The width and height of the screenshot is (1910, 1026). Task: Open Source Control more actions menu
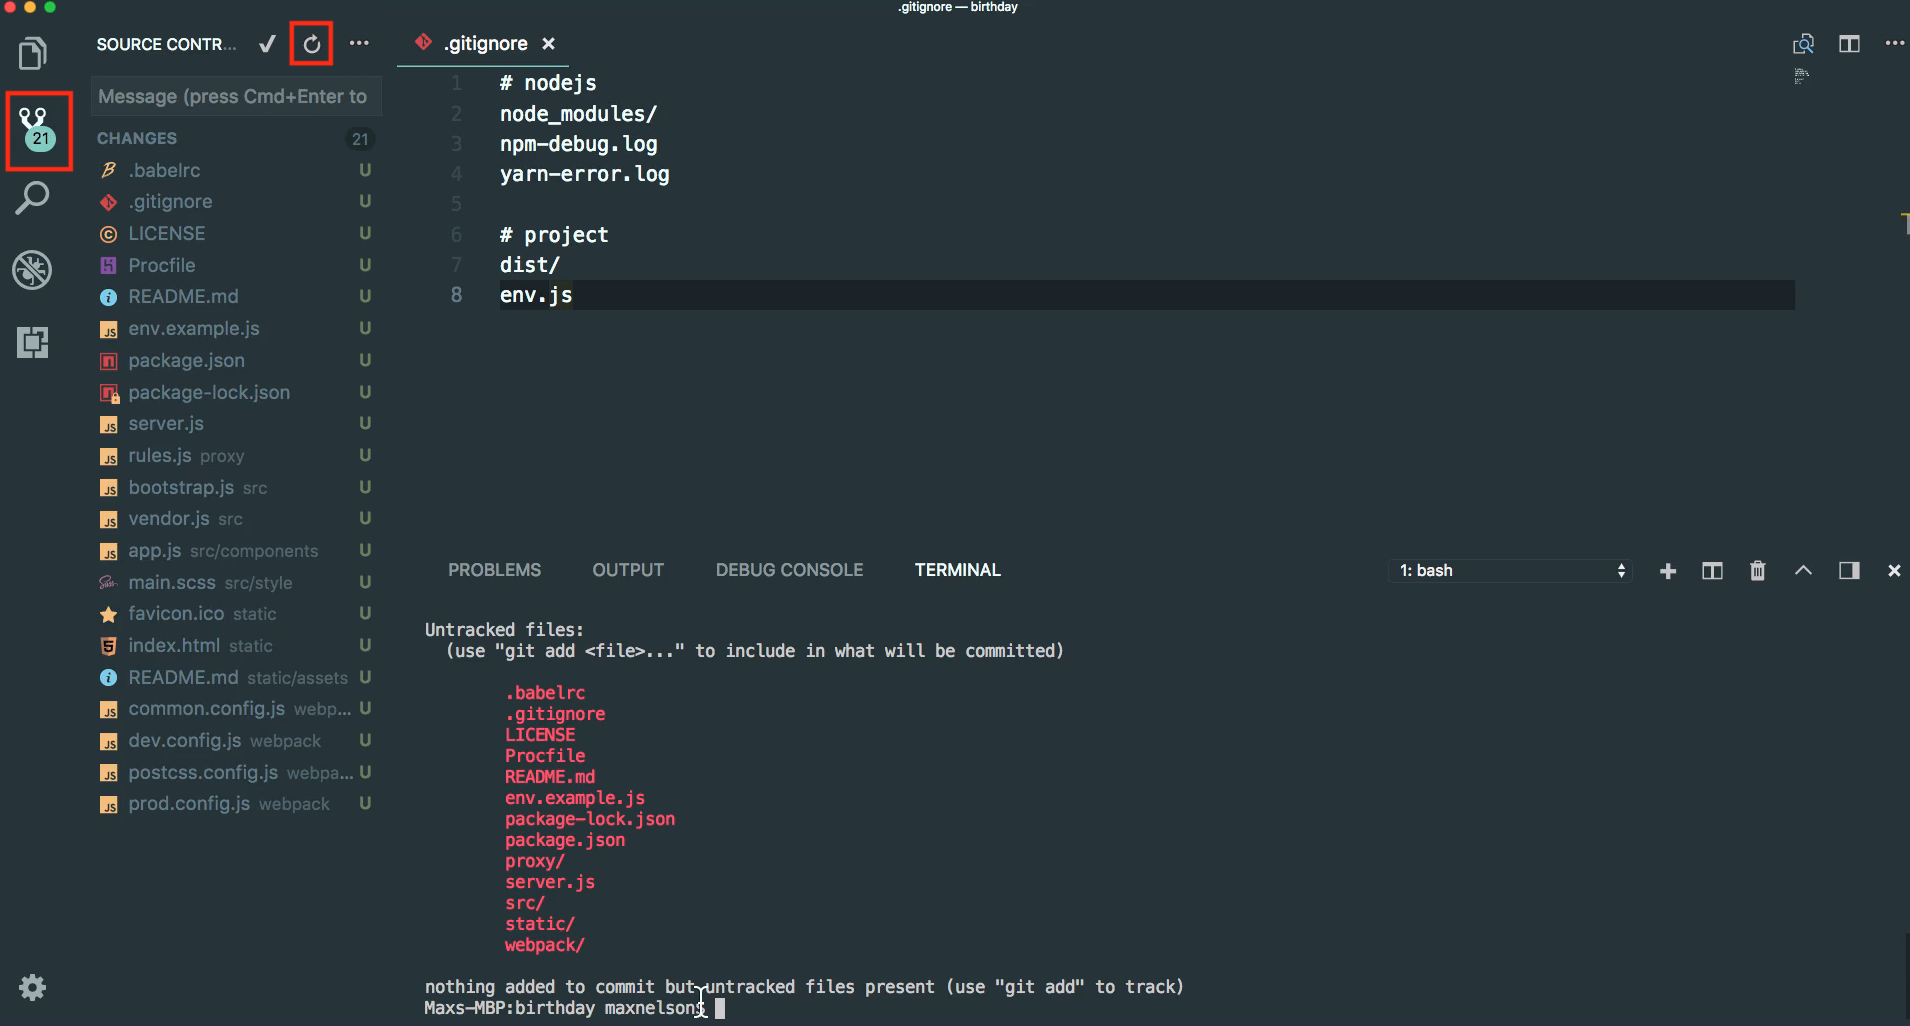(359, 44)
